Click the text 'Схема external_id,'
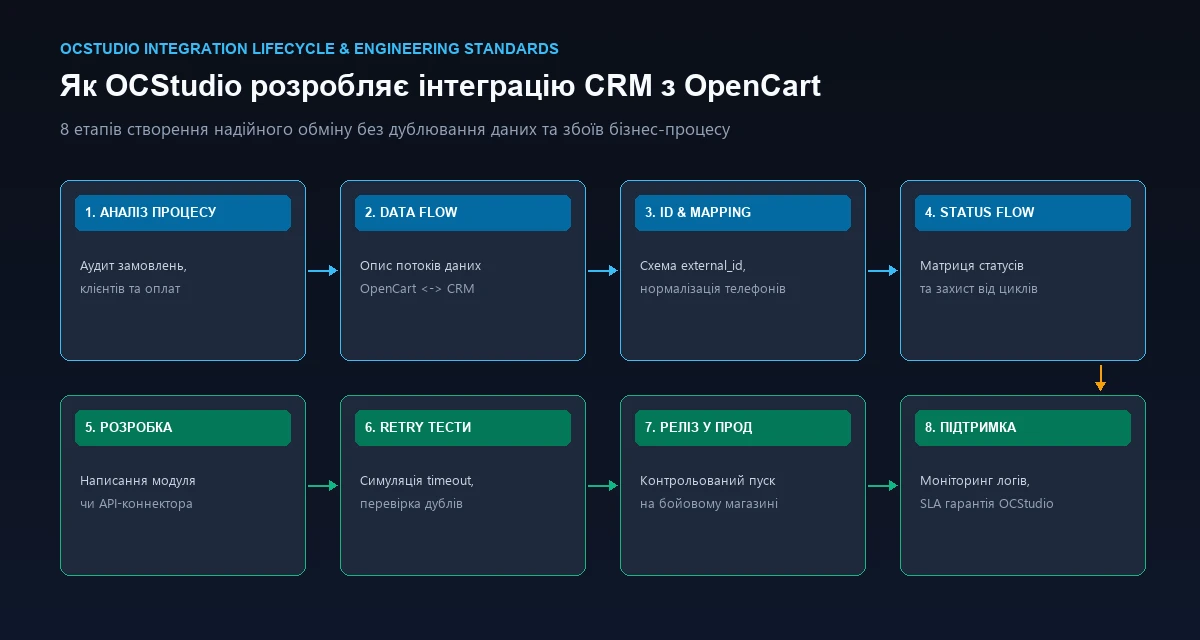The width and height of the screenshot is (1200, 640). [x=693, y=266]
